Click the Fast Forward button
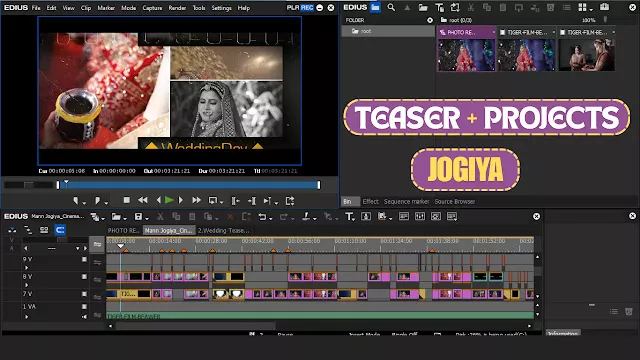This screenshot has width=640, height=360. (x=196, y=200)
